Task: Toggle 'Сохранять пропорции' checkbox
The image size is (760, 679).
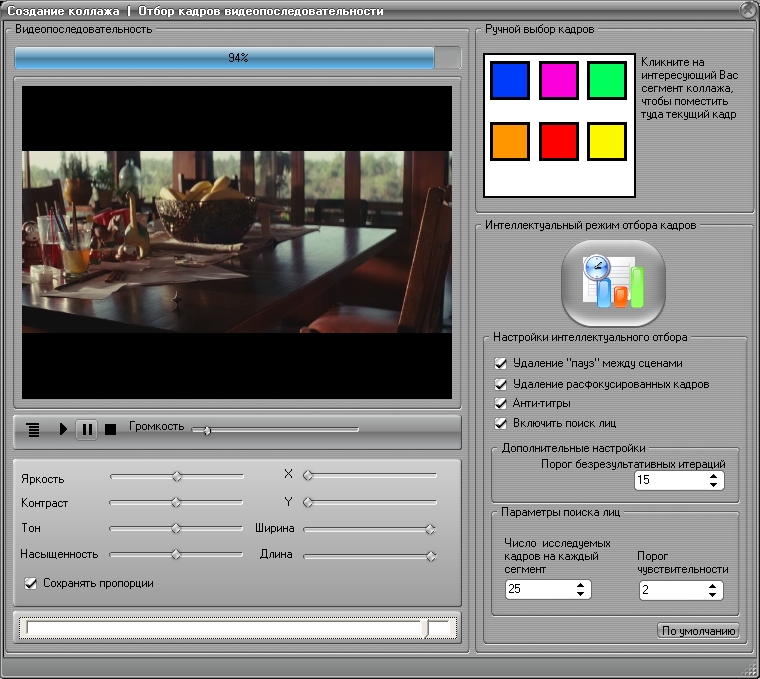Action: [31, 584]
